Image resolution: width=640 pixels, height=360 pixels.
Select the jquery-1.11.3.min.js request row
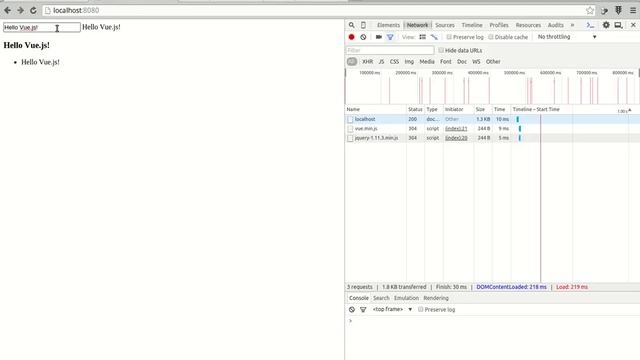pos(492,138)
